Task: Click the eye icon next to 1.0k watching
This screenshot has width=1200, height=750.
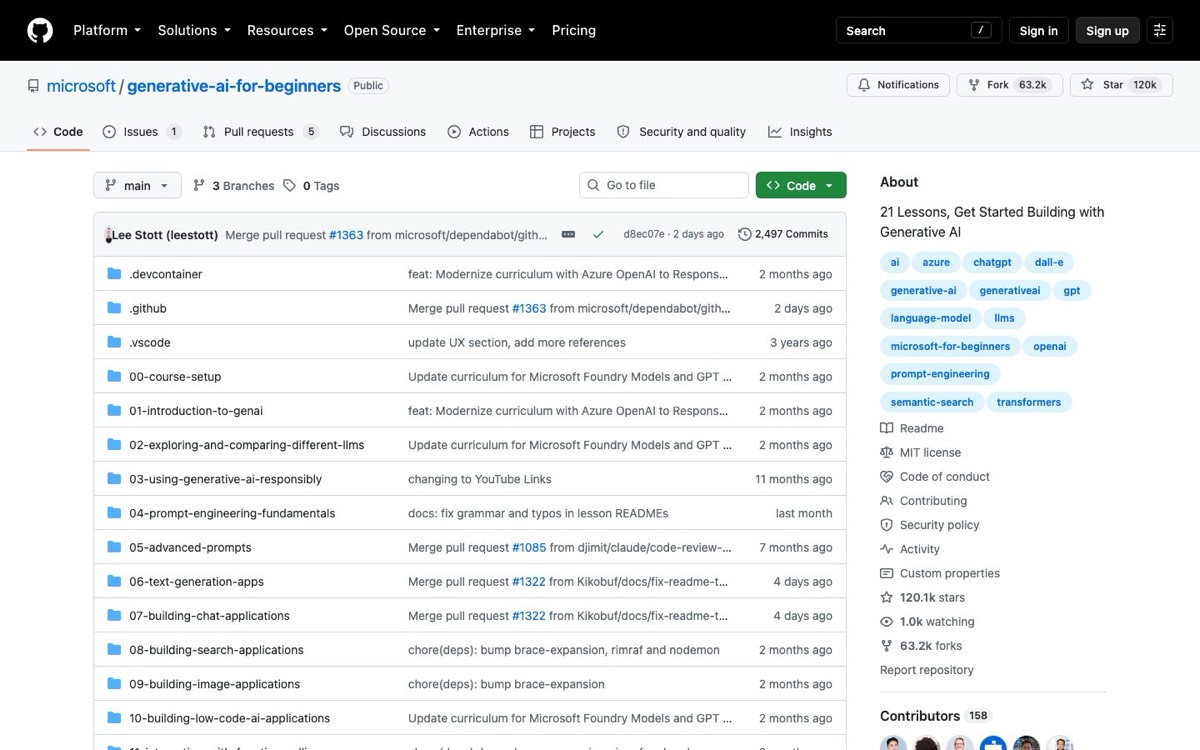Action: click(x=886, y=621)
